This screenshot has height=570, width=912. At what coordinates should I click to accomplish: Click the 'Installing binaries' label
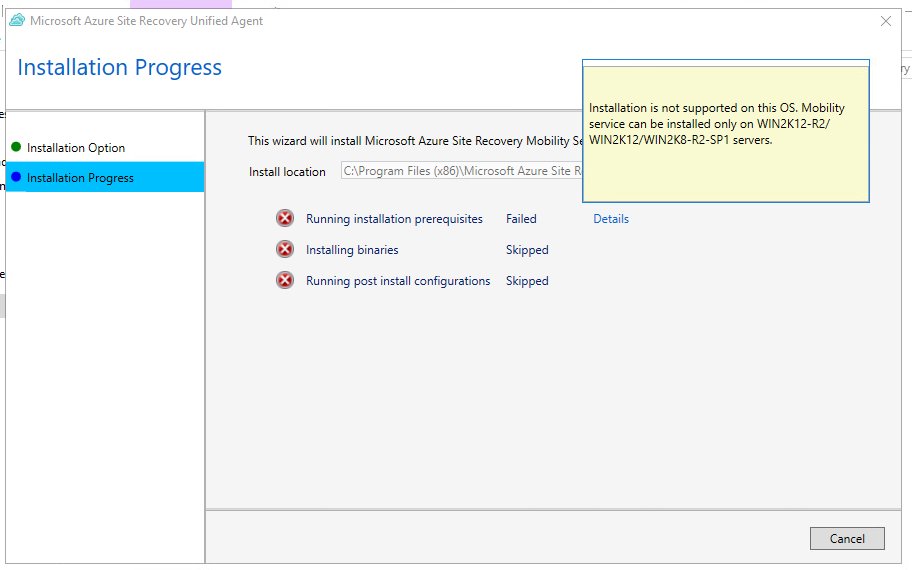tap(352, 250)
